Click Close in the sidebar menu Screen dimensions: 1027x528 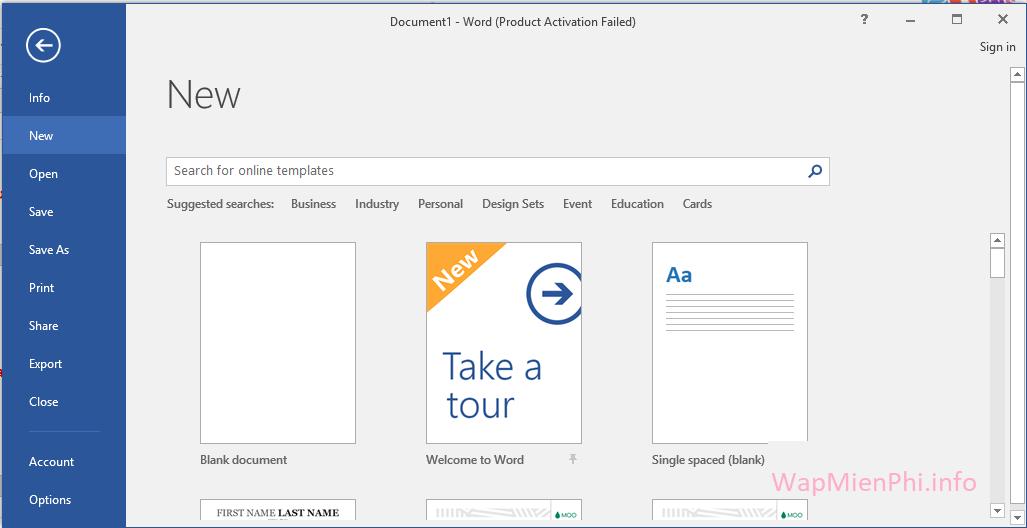click(63, 402)
